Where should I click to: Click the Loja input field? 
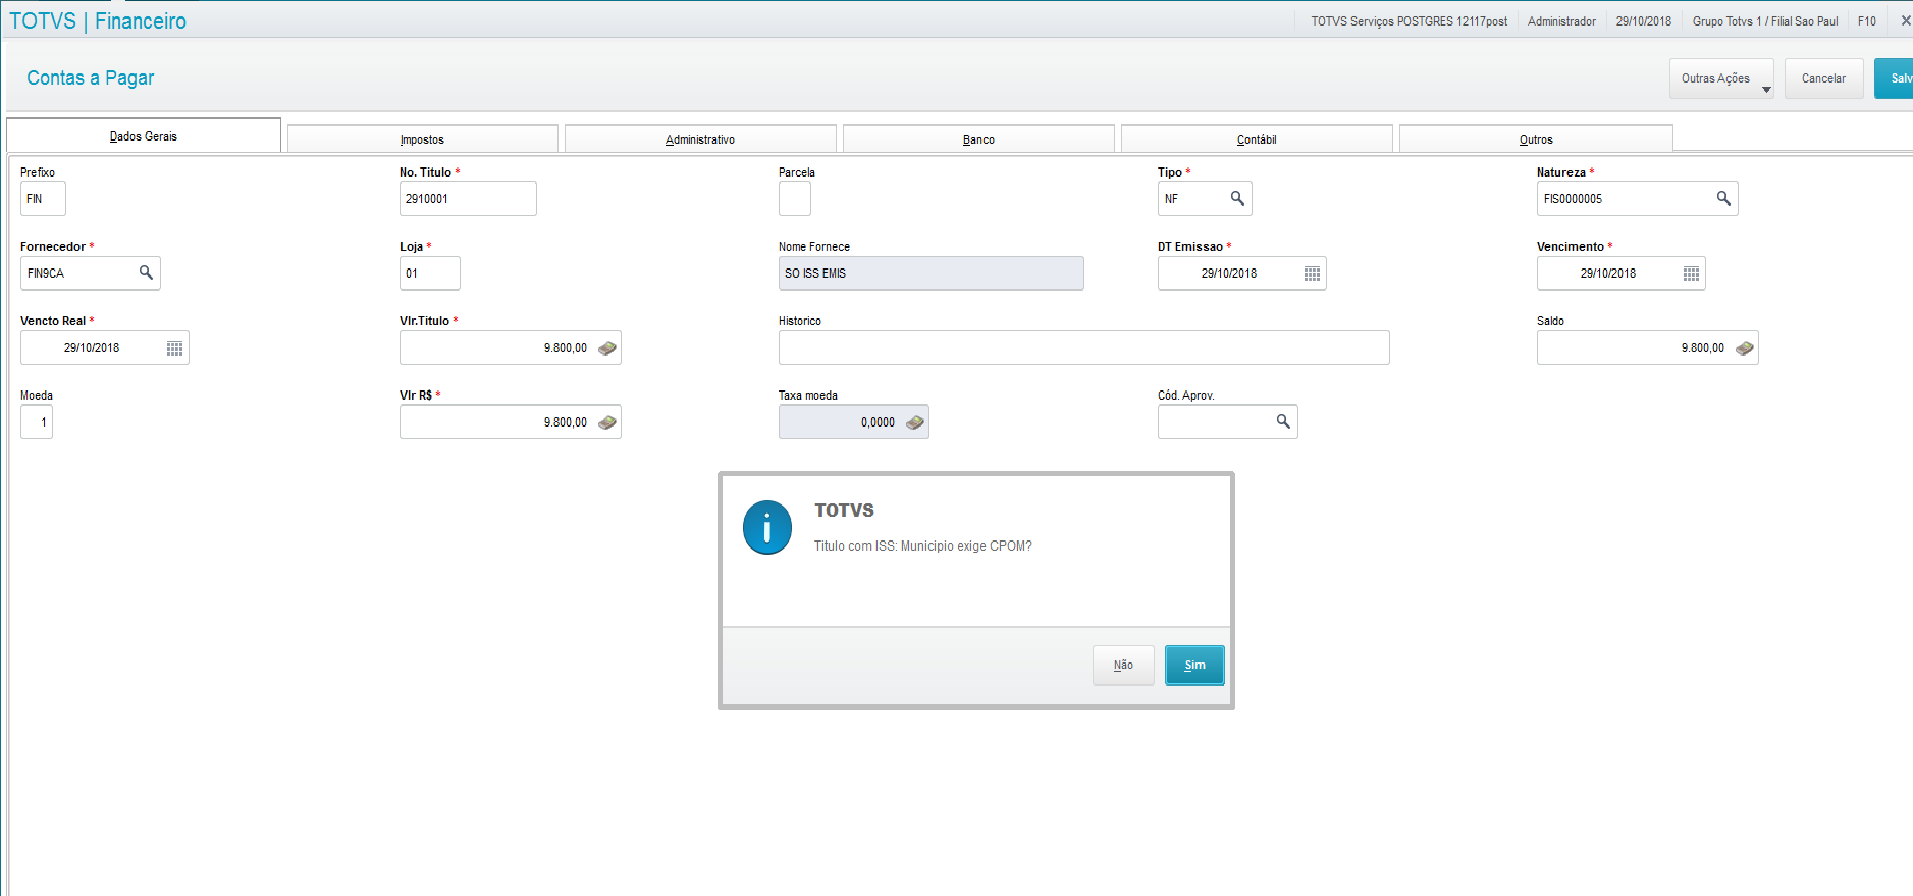(x=430, y=273)
